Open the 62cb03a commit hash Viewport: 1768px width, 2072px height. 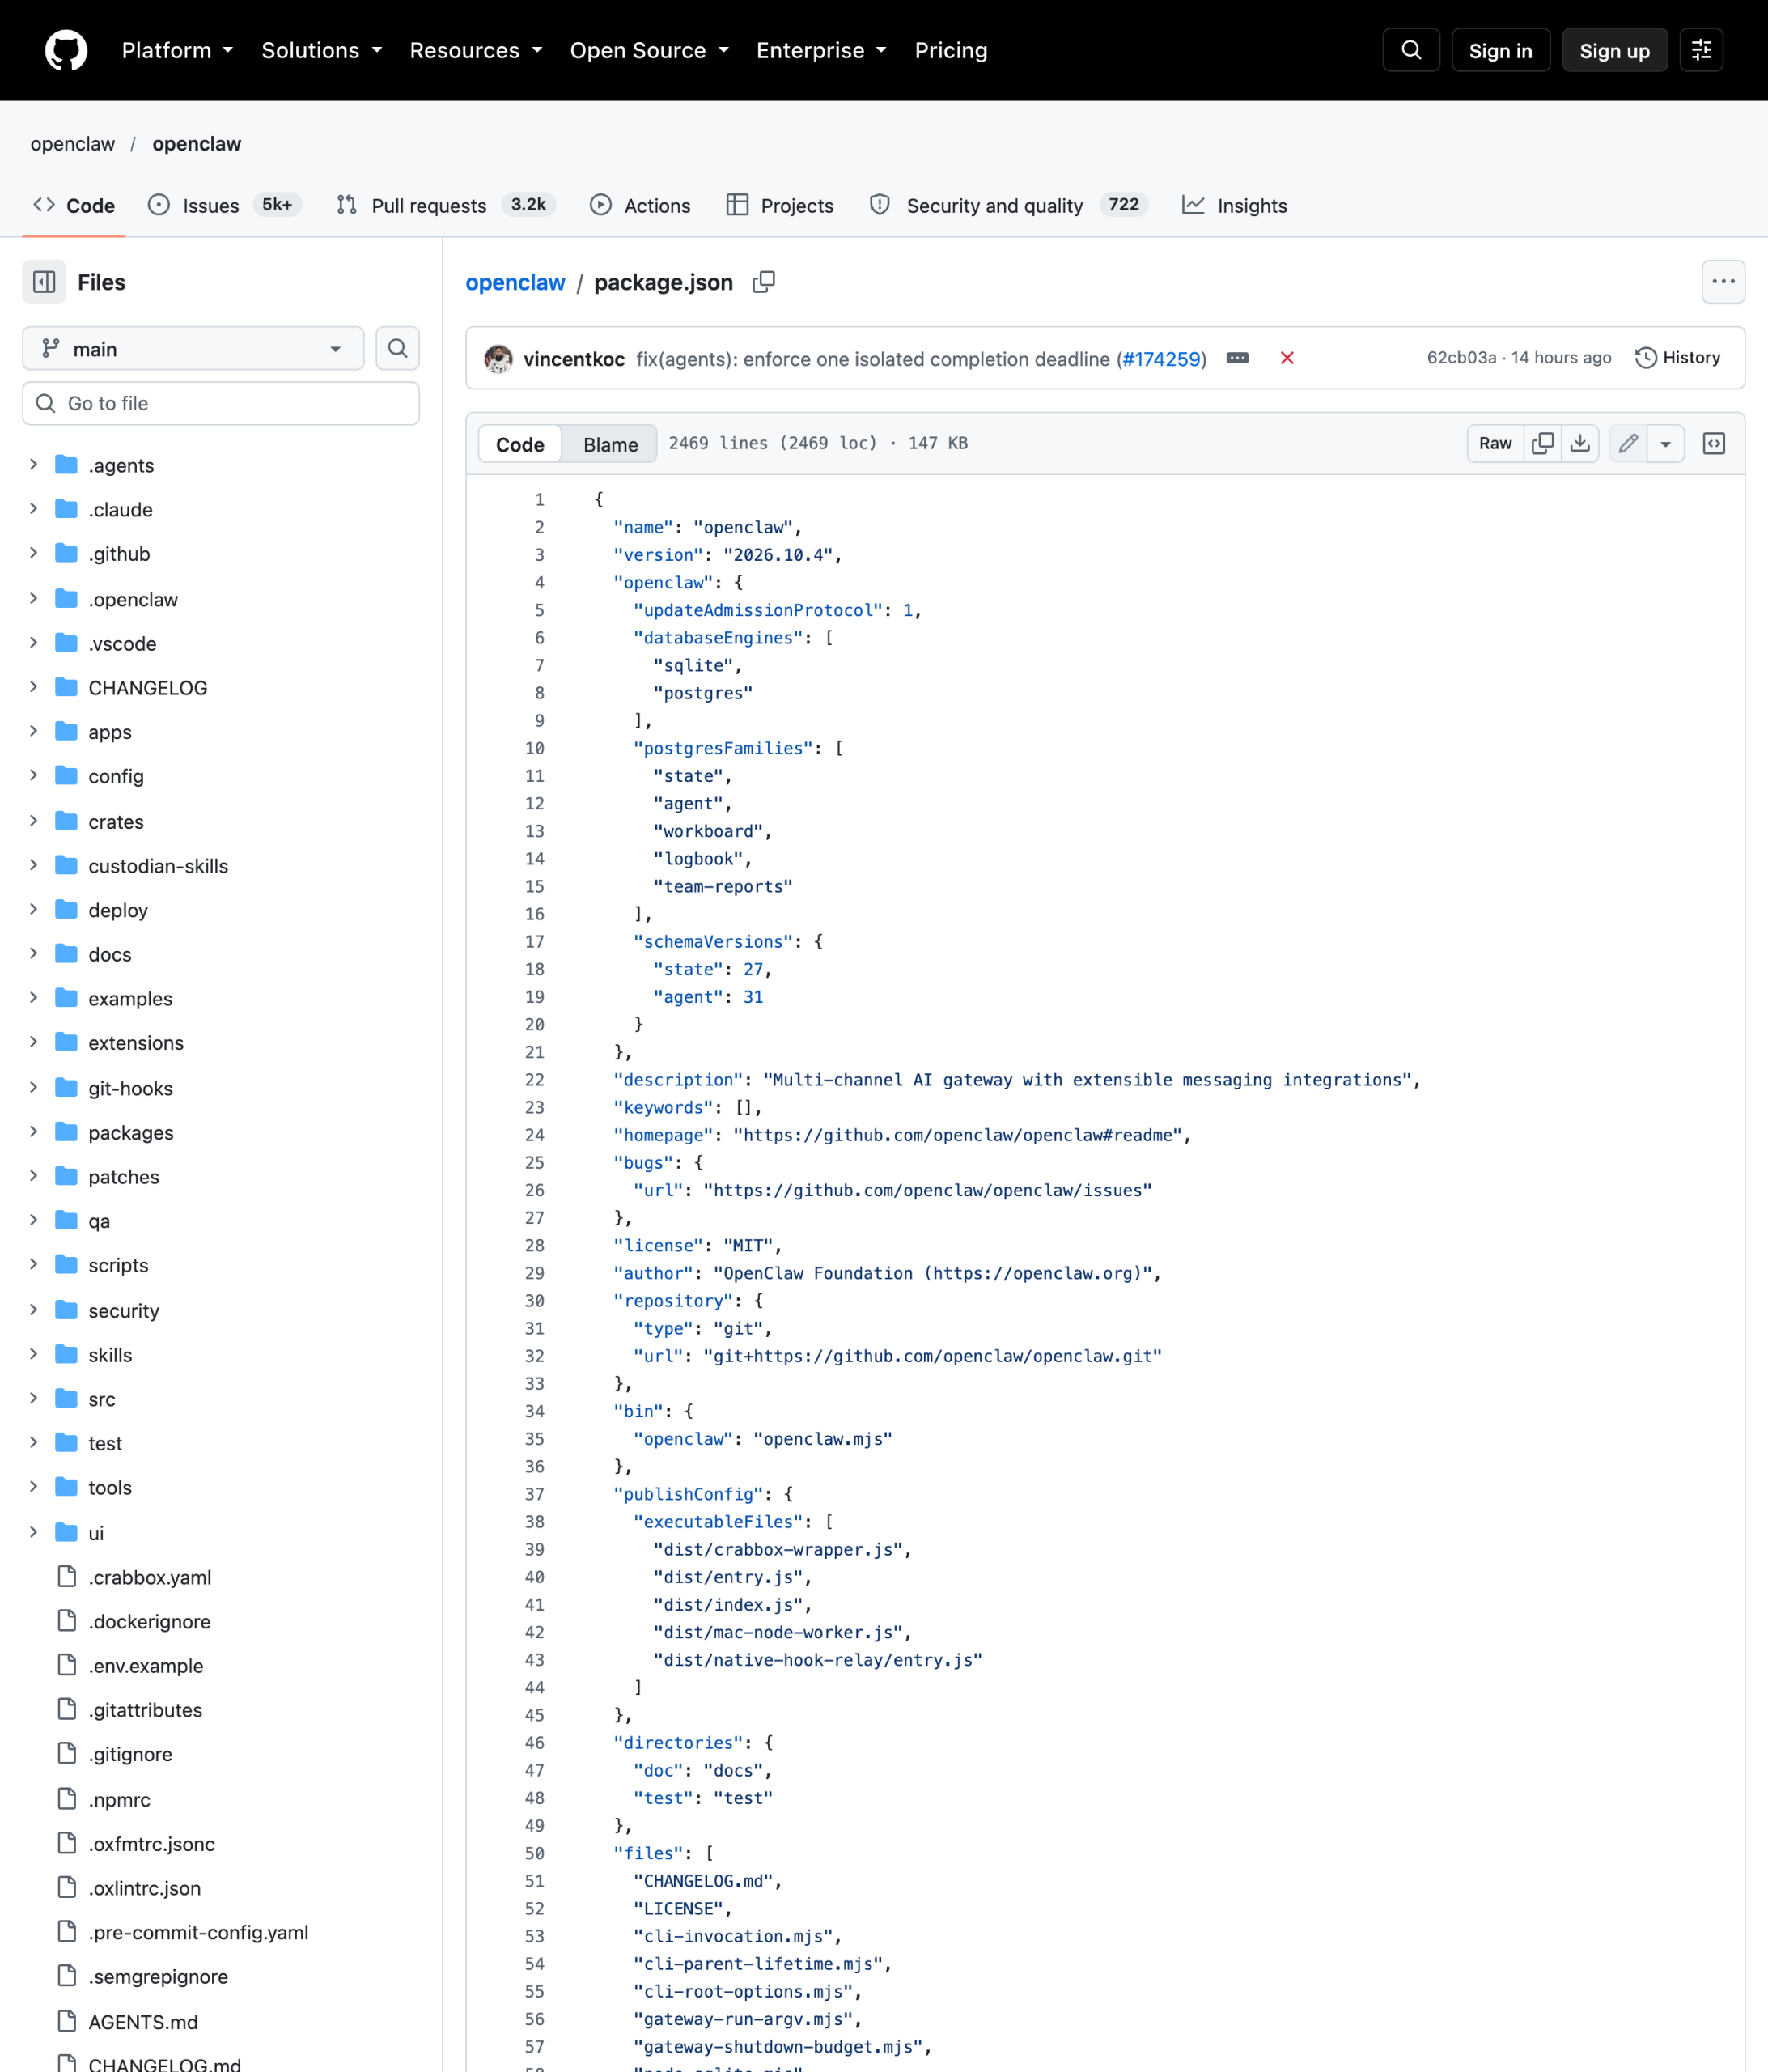pyautogui.click(x=1461, y=358)
